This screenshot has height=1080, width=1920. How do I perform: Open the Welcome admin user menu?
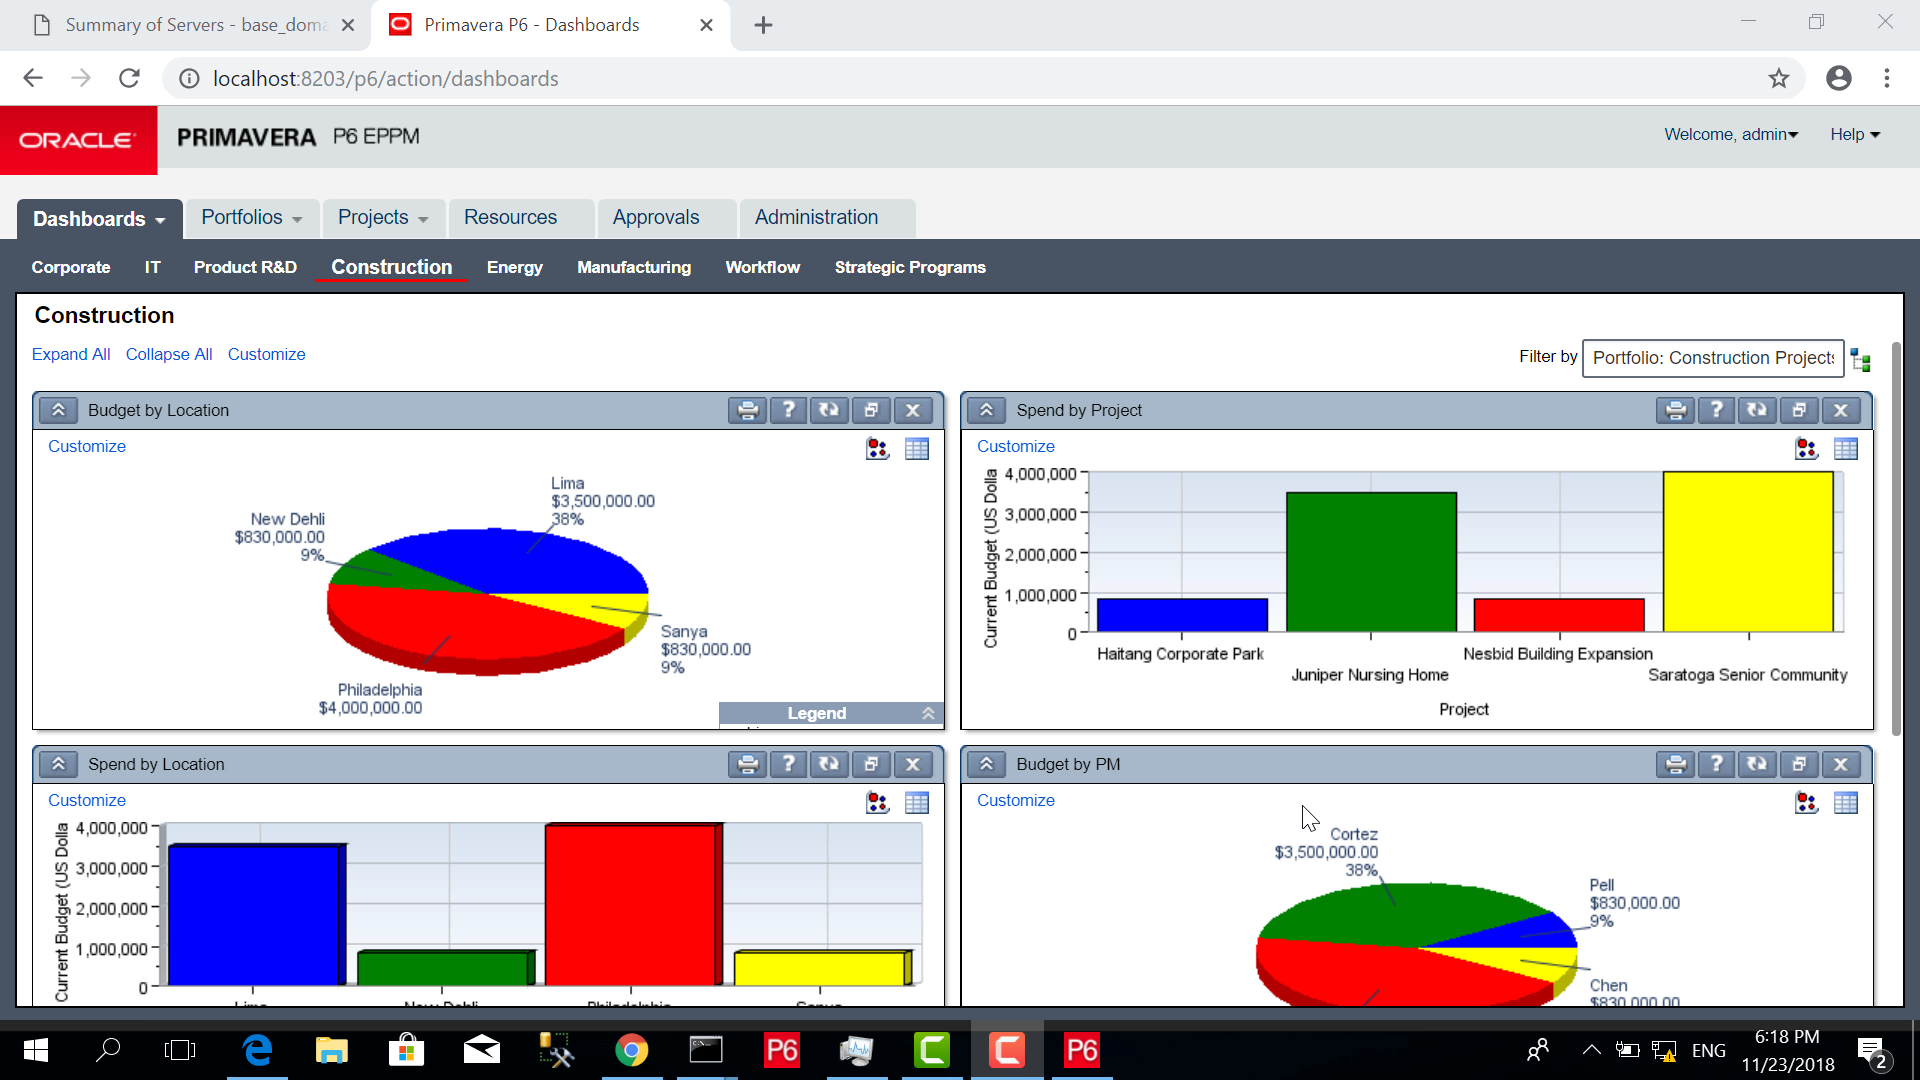(x=1731, y=135)
